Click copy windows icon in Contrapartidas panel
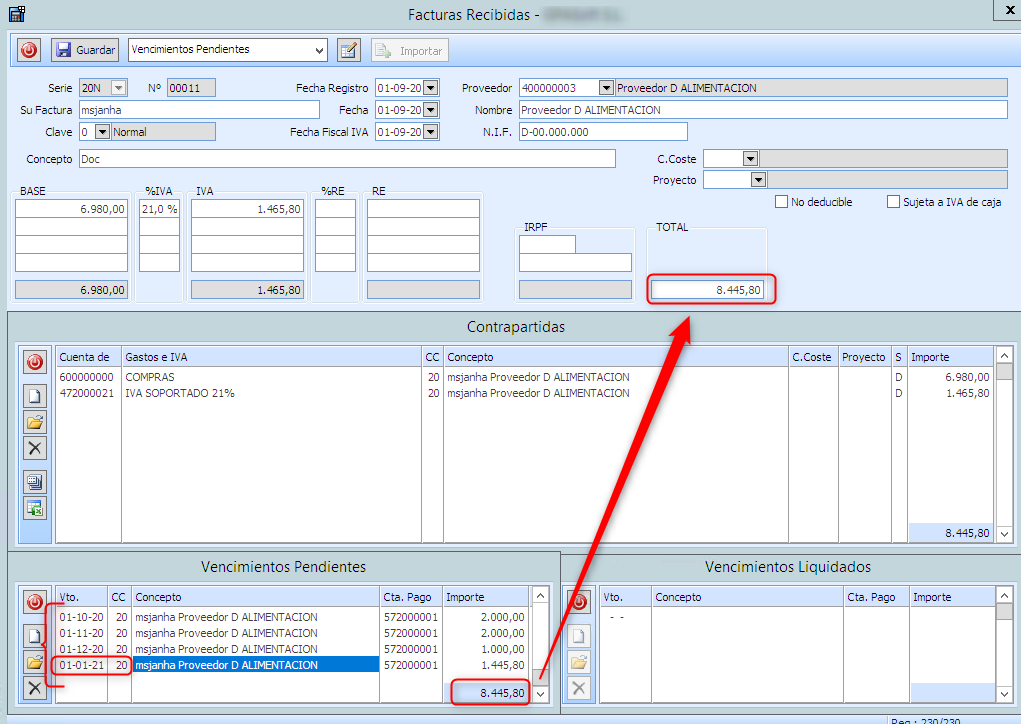This screenshot has width=1021, height=724. click(35, 482)
